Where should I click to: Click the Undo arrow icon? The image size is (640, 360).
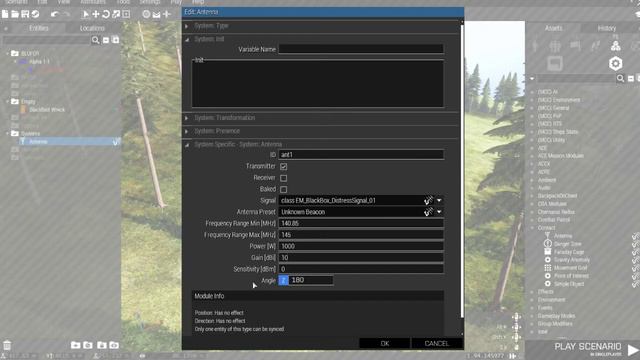pyautogui.click(x=55, y=14)
